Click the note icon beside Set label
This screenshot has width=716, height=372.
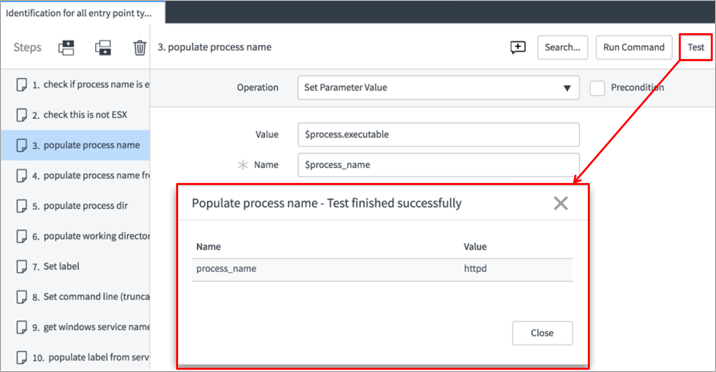point(21,267)
